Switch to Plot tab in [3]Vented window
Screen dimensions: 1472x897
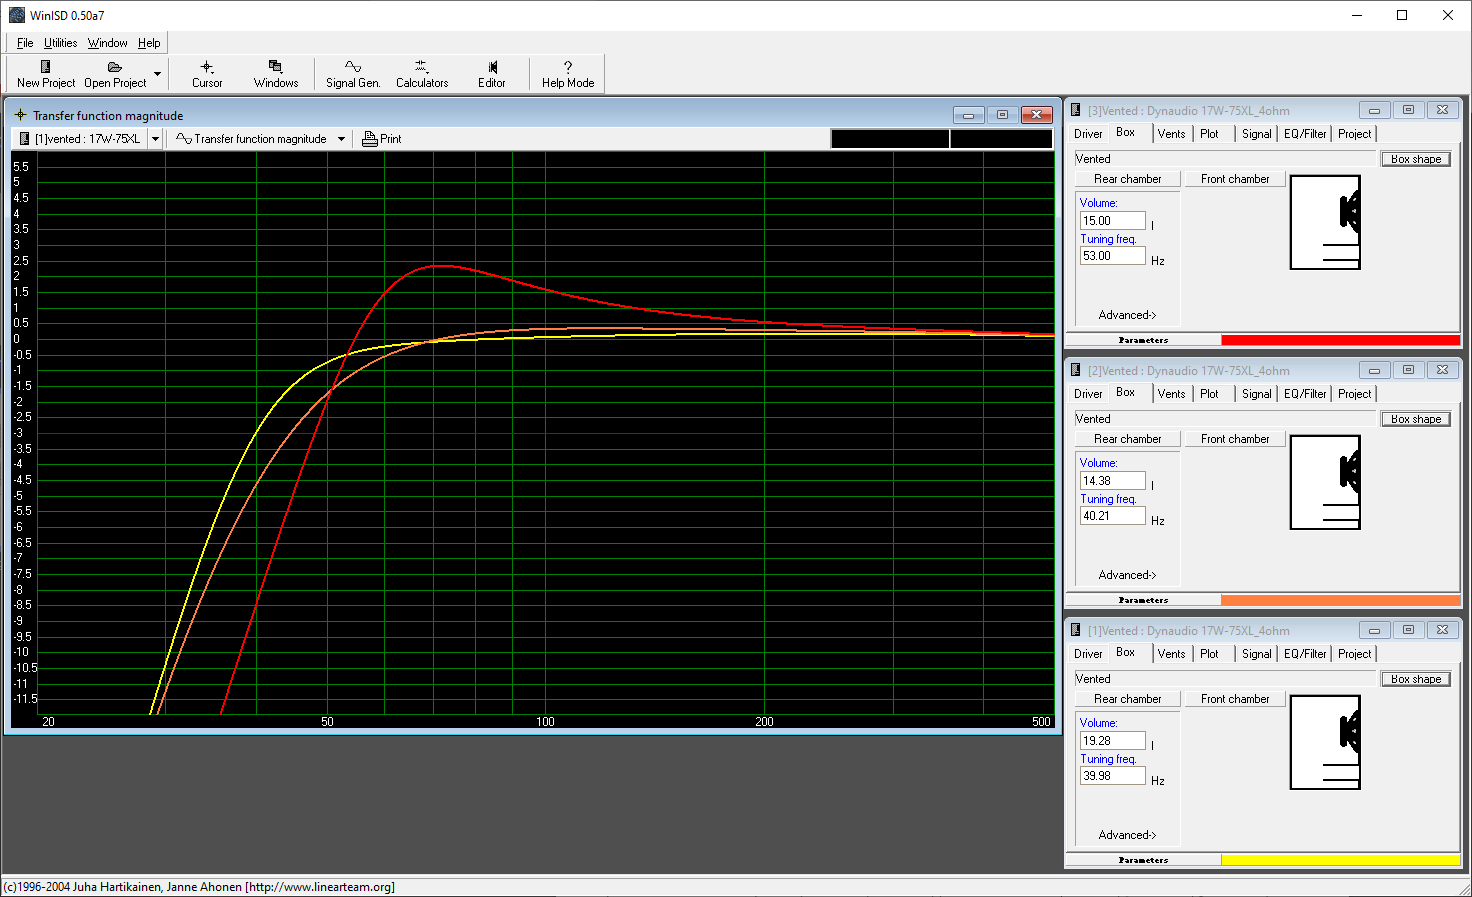tap(1209, 134)
